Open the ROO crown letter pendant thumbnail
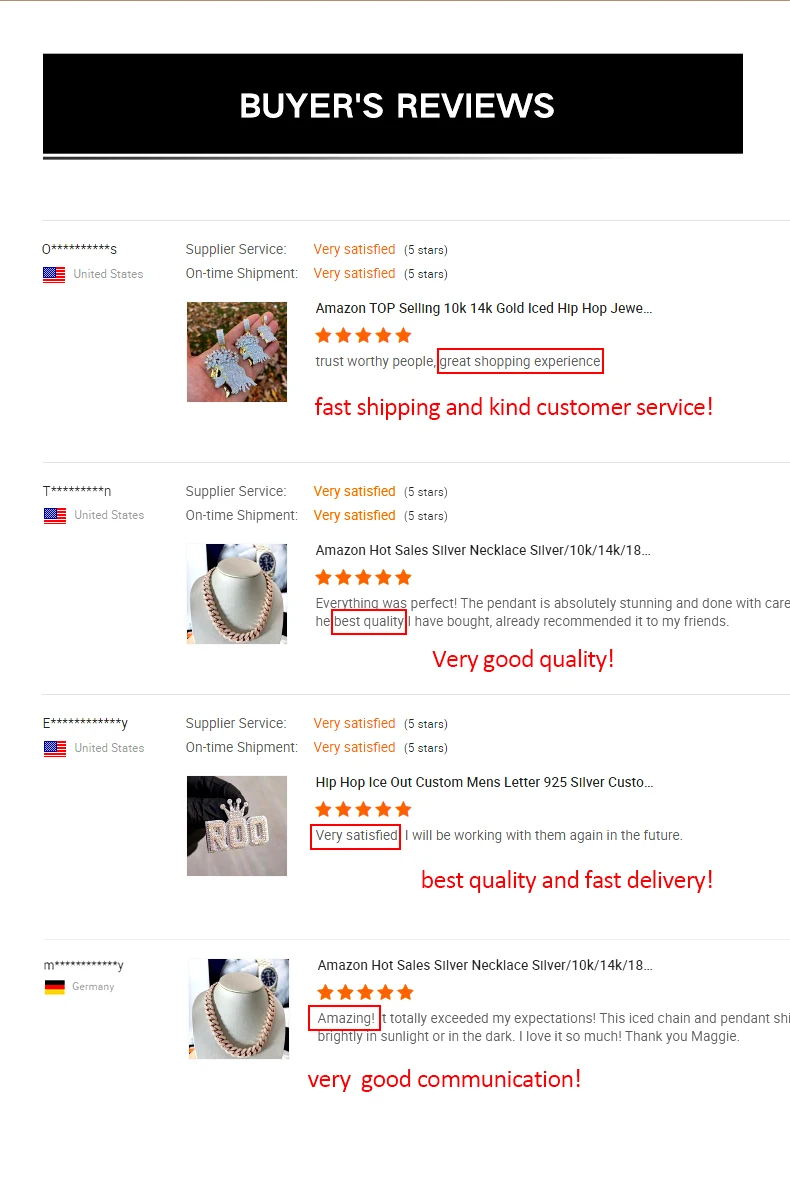 (236, 825)
